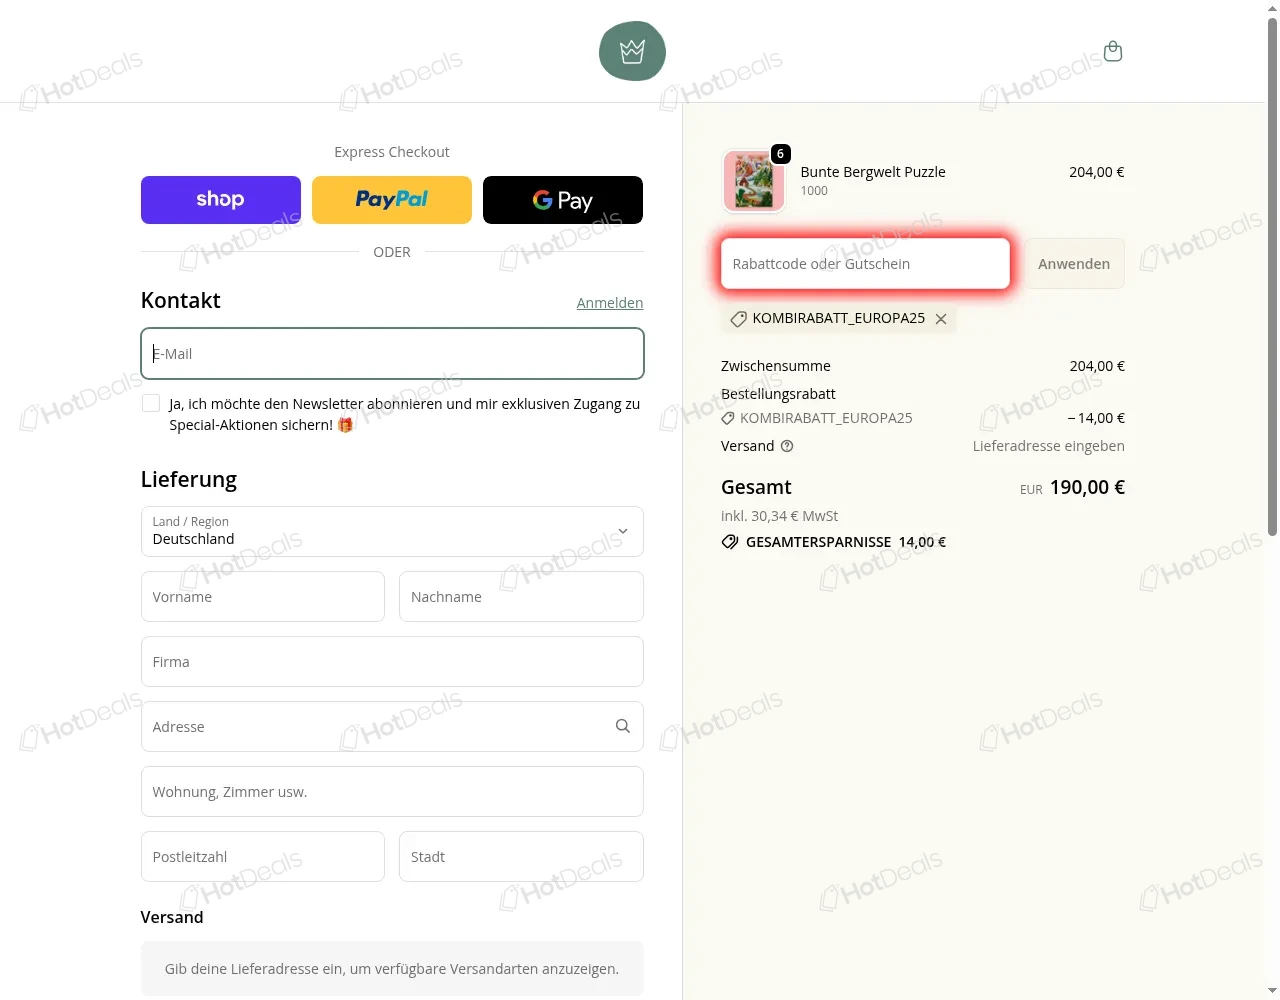This screenshot has height=1000, width=1280.
Task: Click the Postleitzahl input field
Action: point(263,857)
